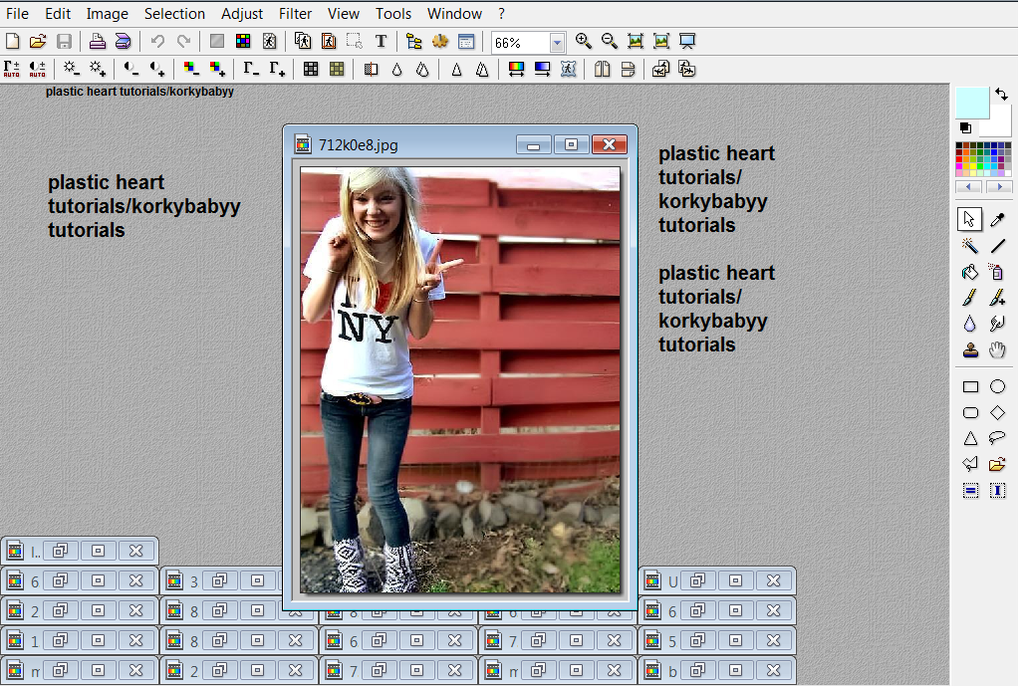Open the Tools menu
Viewport: 1024px width, 686px height.
(x=393, y=14)
